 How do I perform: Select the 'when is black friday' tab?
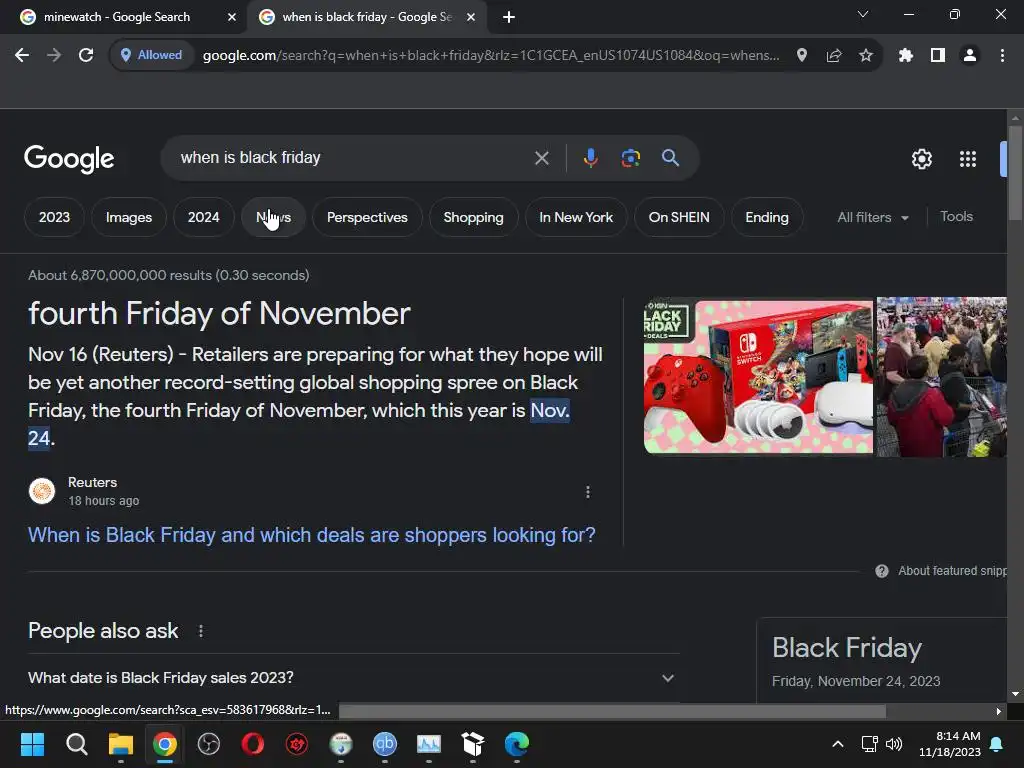click(x=367, y=17)
